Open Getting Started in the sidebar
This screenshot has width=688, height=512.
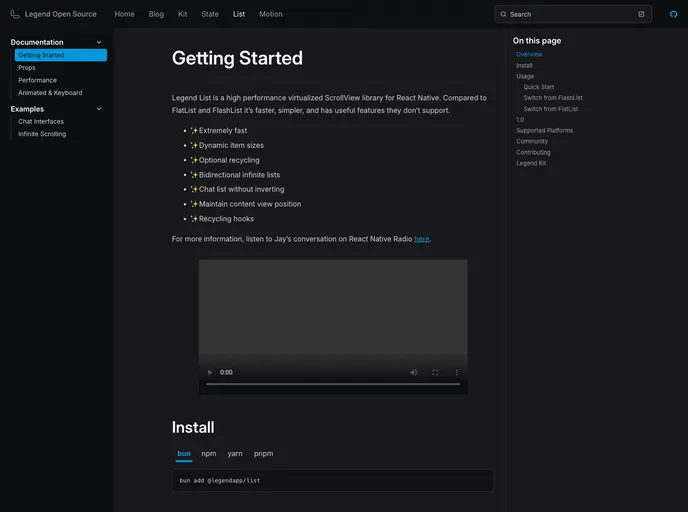point(61,55)
